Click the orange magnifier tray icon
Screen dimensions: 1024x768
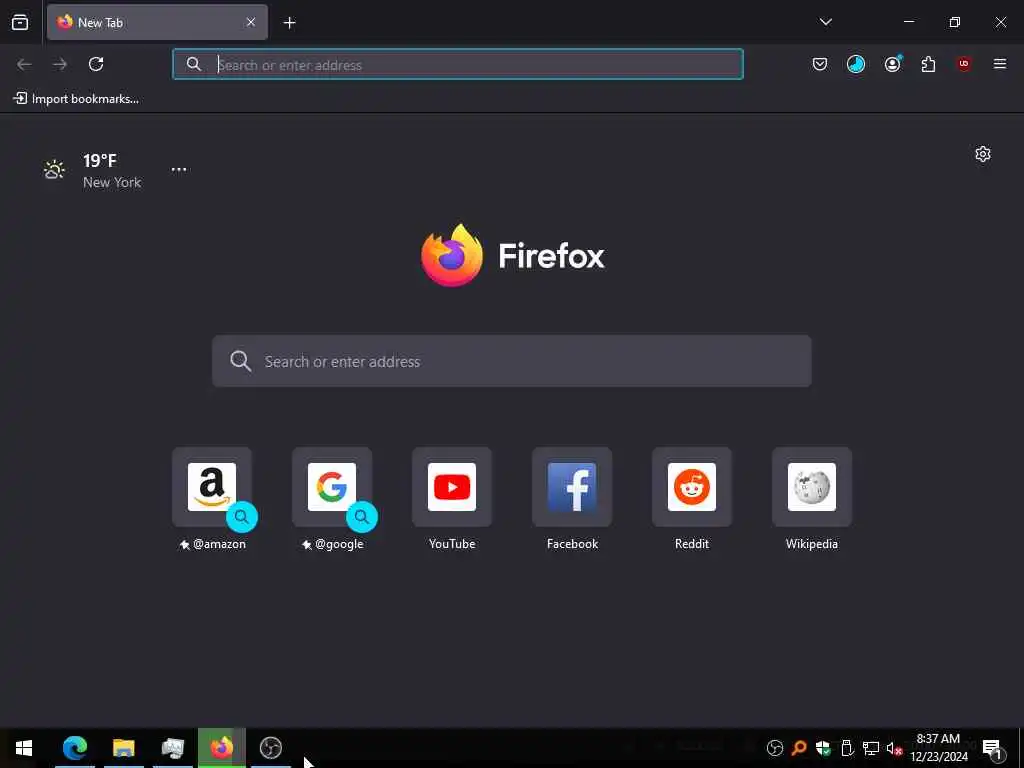click(798, 748)
